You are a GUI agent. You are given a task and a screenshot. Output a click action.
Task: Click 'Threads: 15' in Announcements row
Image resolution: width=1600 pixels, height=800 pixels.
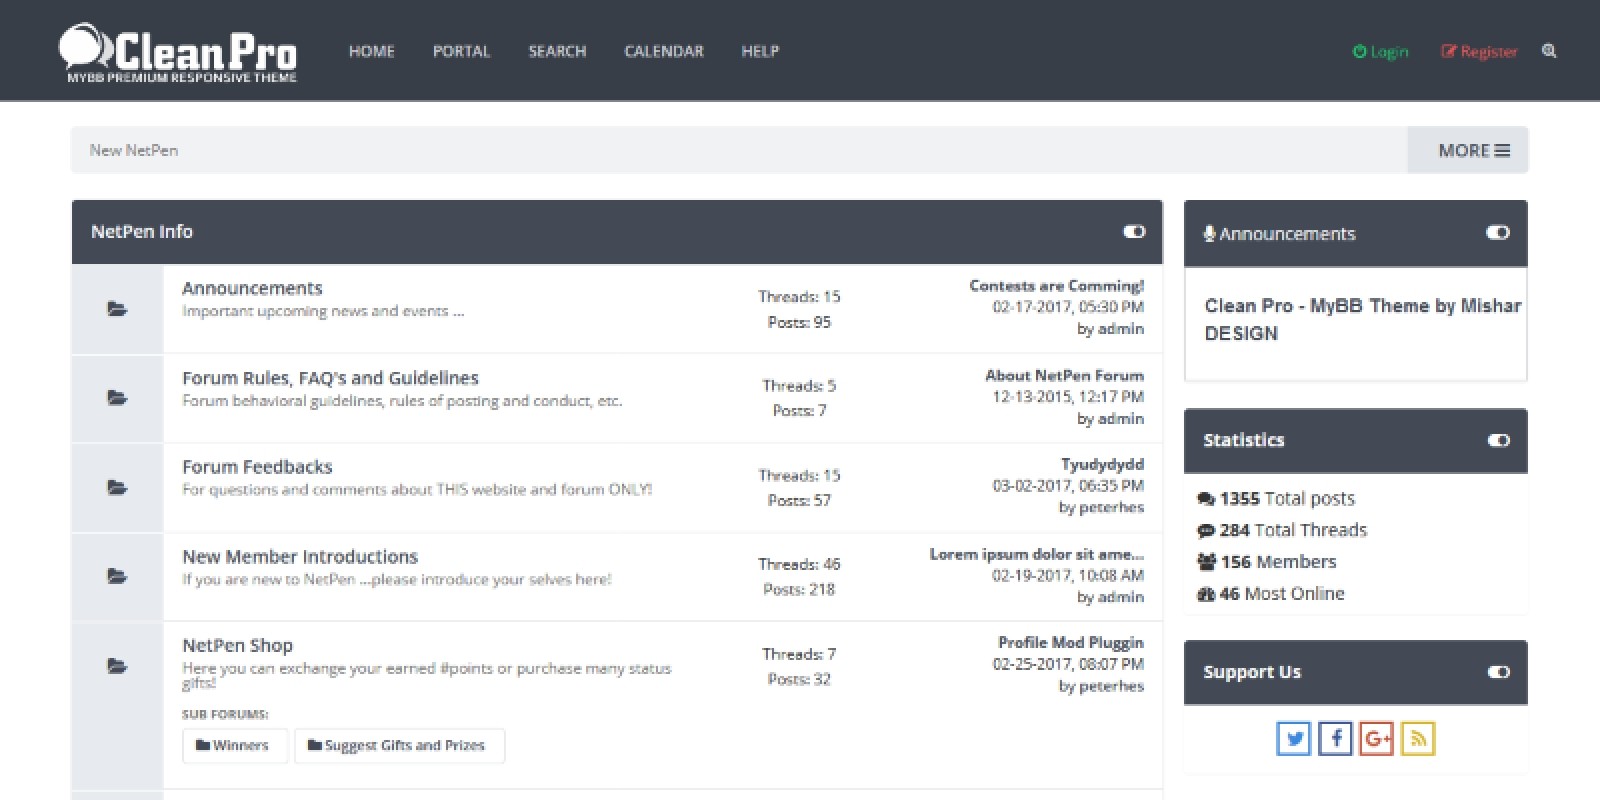(799, 297)
